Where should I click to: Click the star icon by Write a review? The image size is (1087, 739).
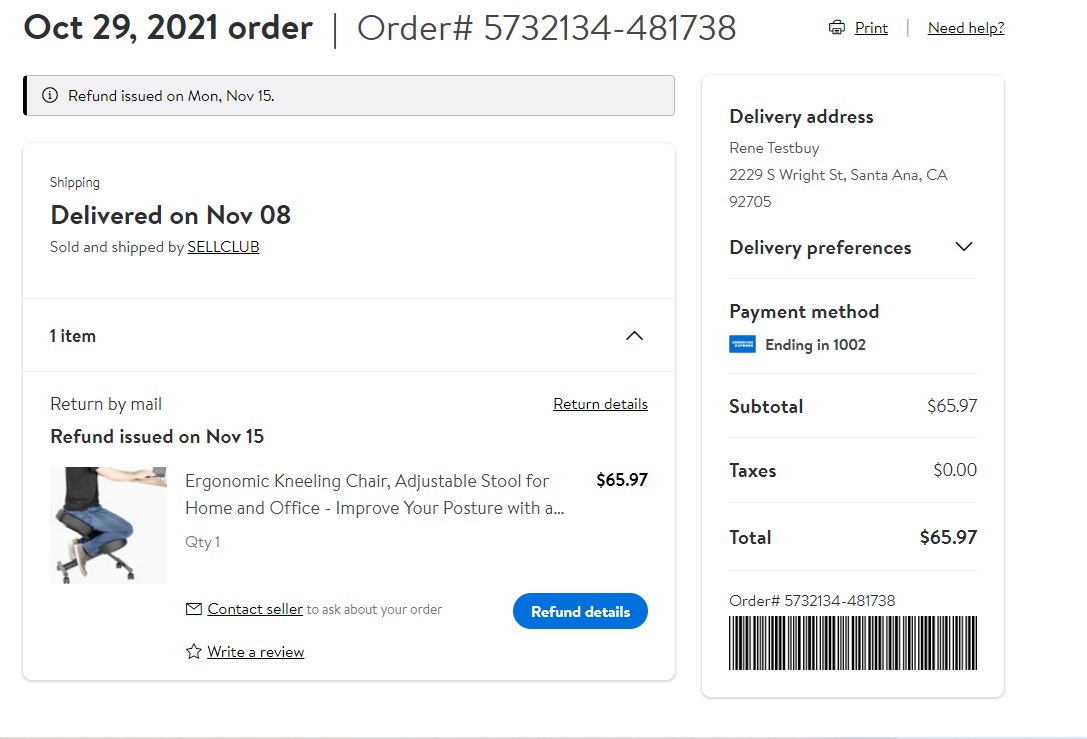194,652
